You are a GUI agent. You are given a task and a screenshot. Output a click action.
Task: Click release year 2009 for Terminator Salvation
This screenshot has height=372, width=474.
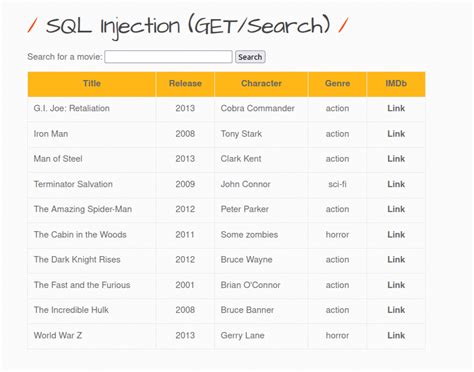click(x=185, y=184)
